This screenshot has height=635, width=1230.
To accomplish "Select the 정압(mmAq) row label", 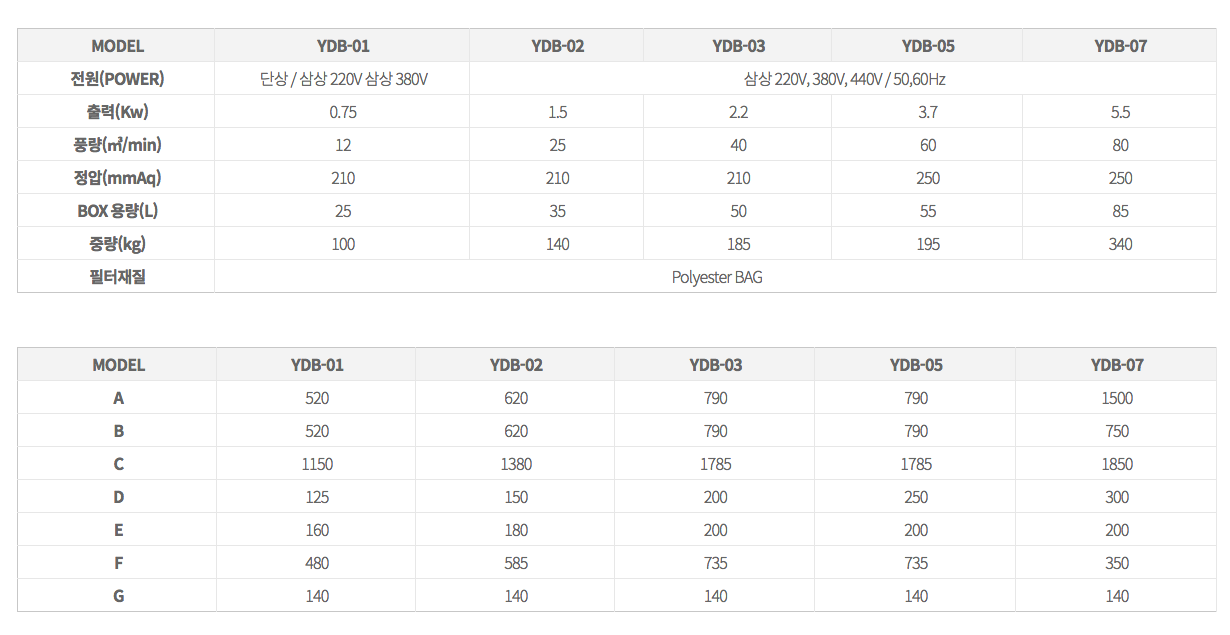I will (117, 178).
